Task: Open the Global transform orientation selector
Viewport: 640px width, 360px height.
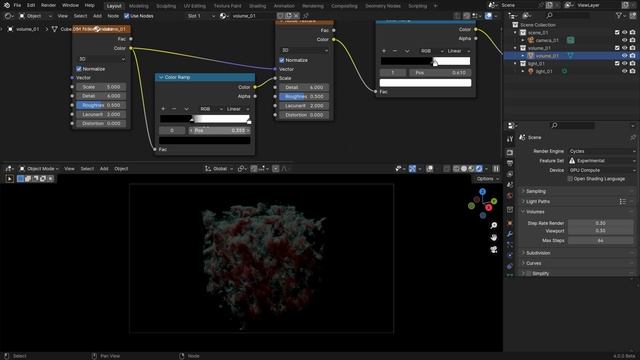Action: click(219, 169)
